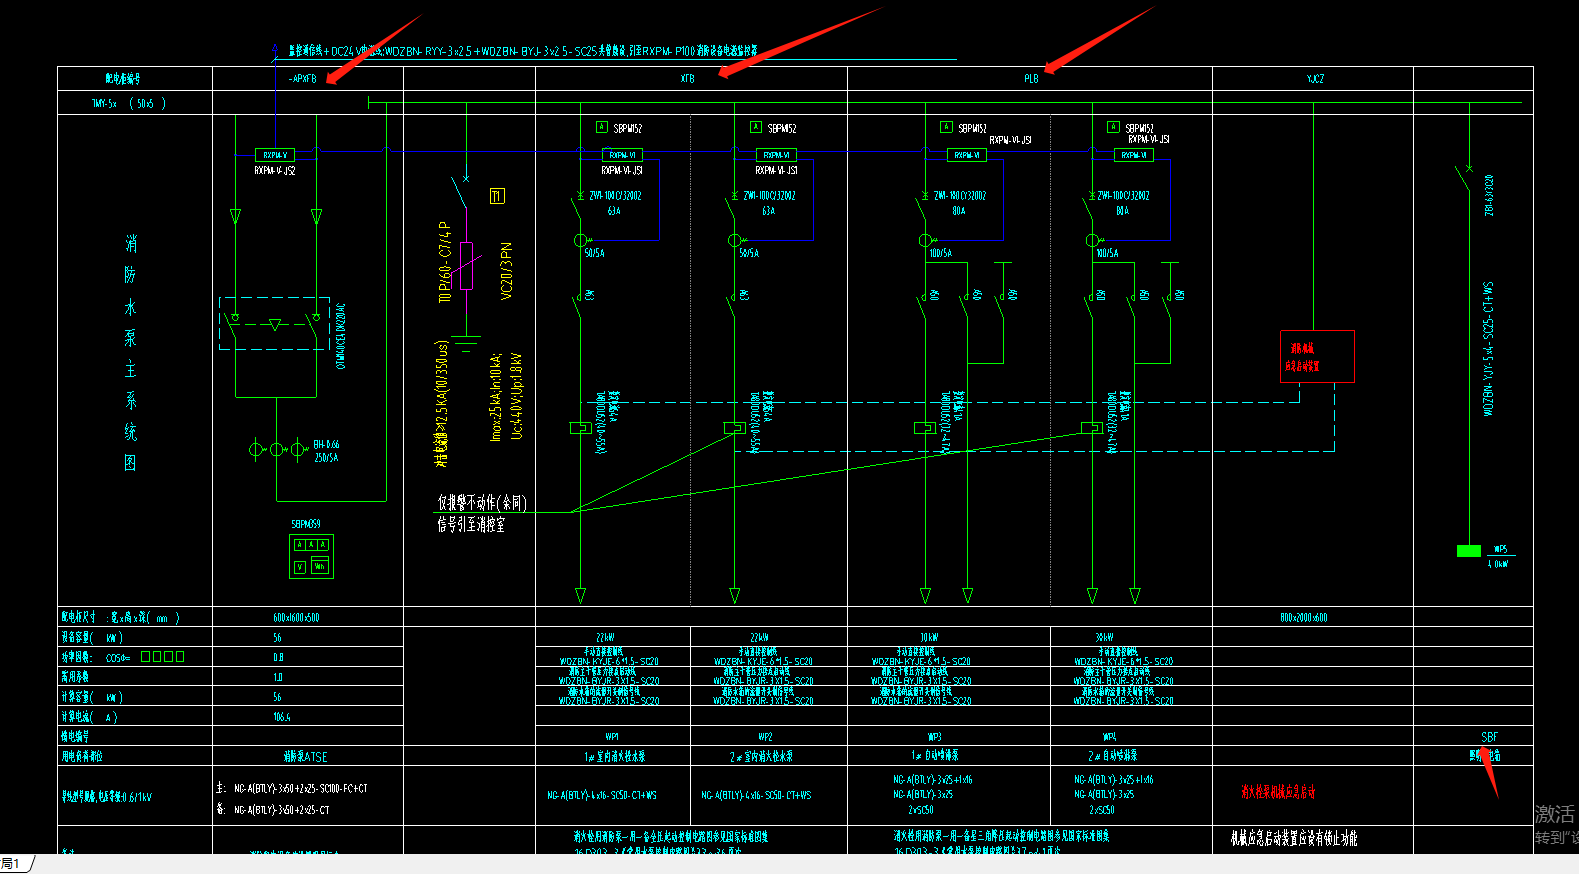
Task: Select the 配电柜编号 row header
Action: click(x=123, y=79)
